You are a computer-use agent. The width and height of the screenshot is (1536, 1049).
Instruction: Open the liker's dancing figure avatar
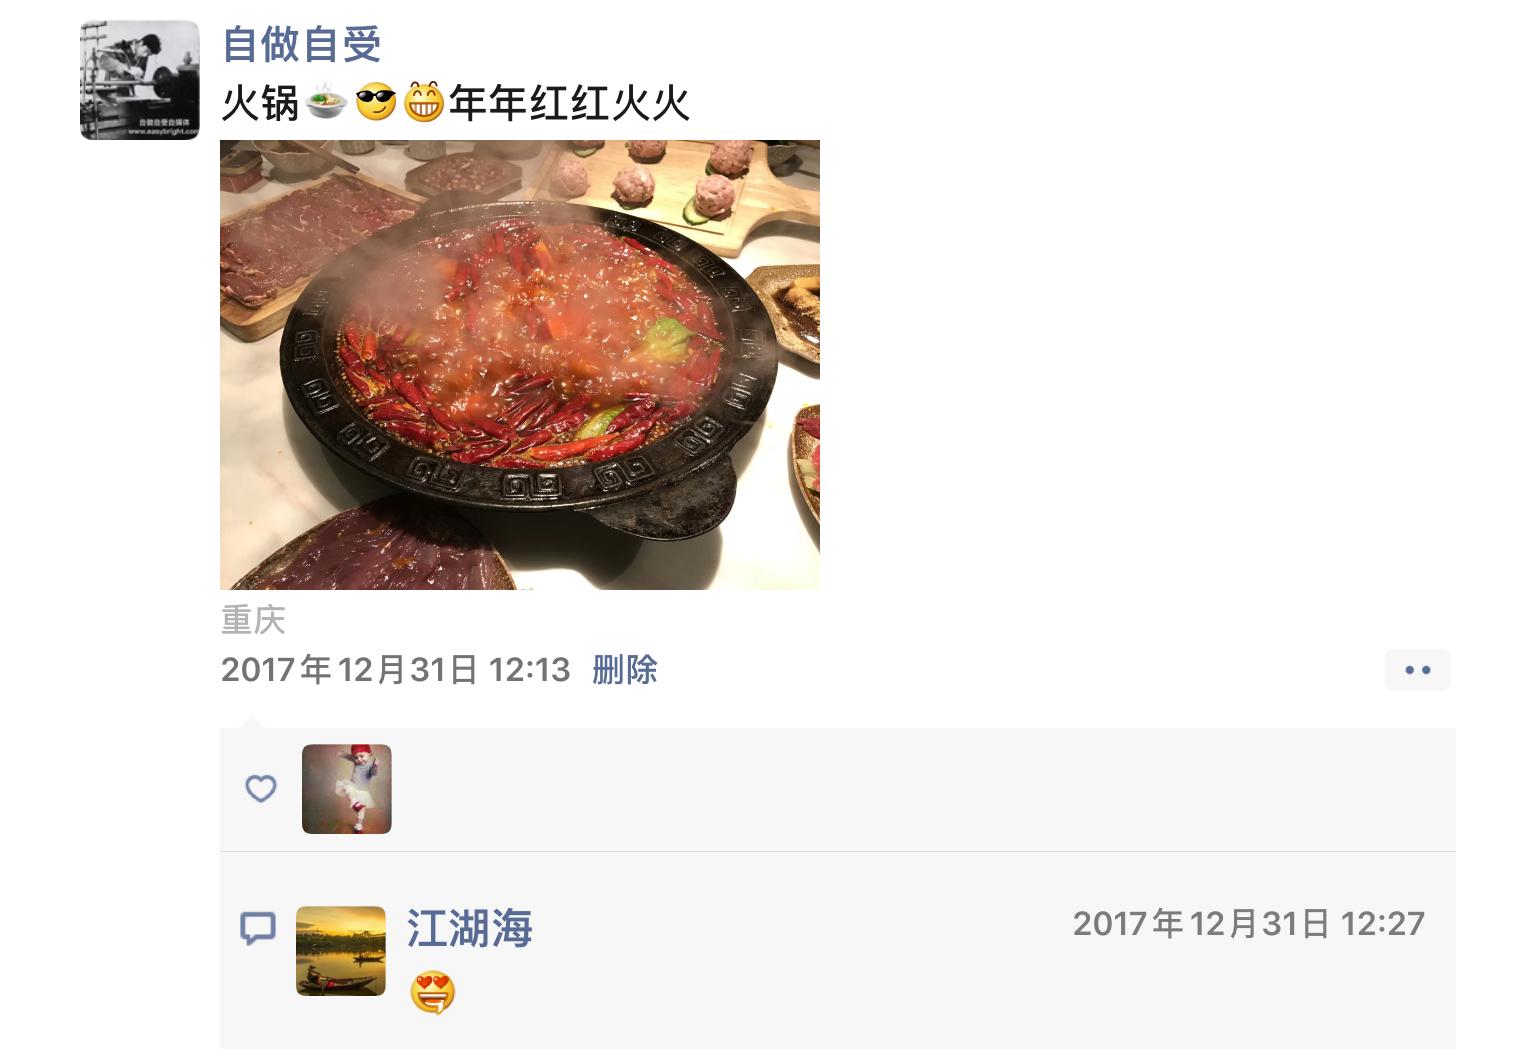pyautogui.click(x=347, y=789)
